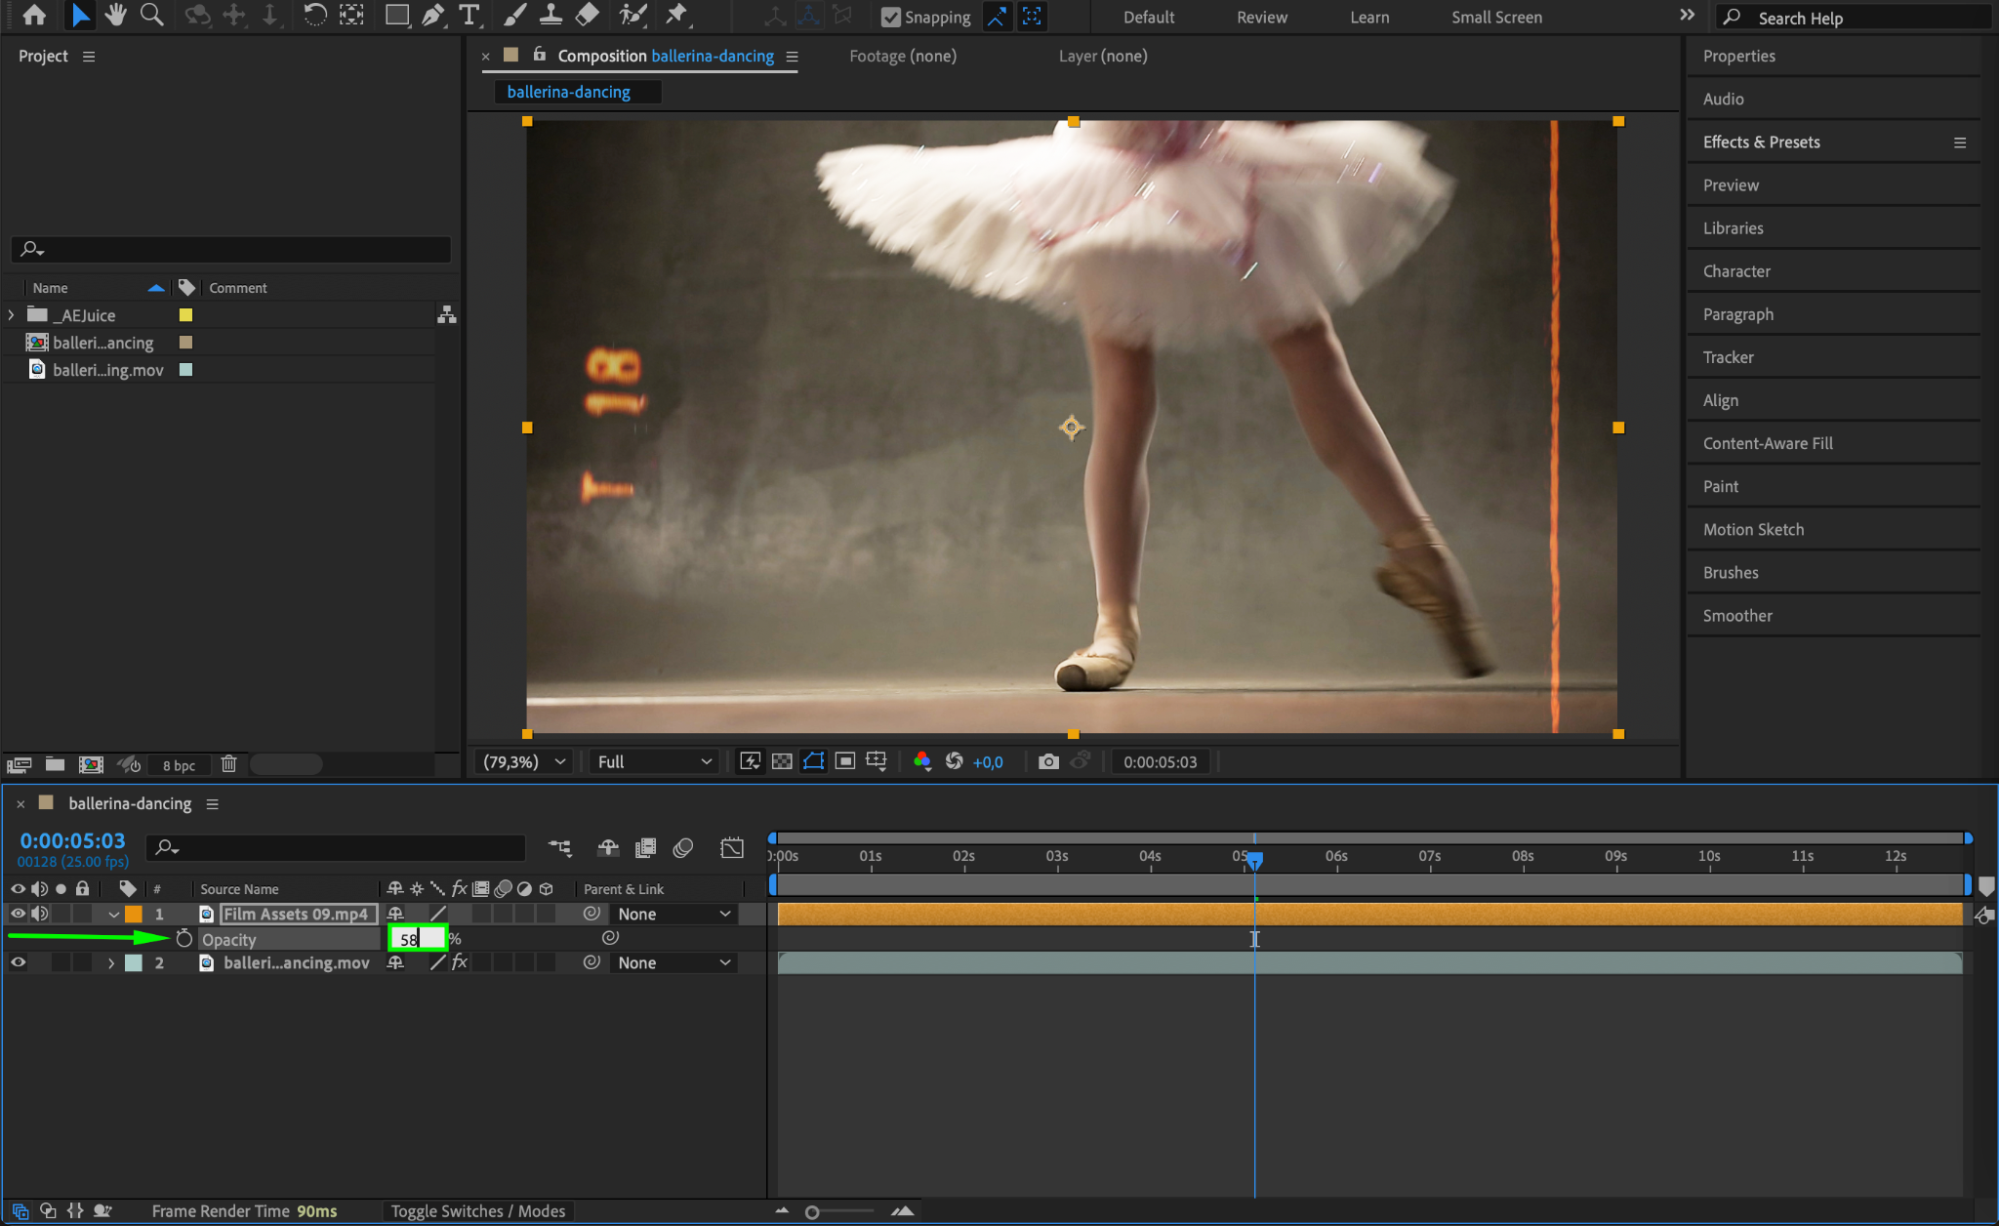Select the Rectangle shape tool
The width and height of the screenshot is (1999, 1226).
pos(397,15)
